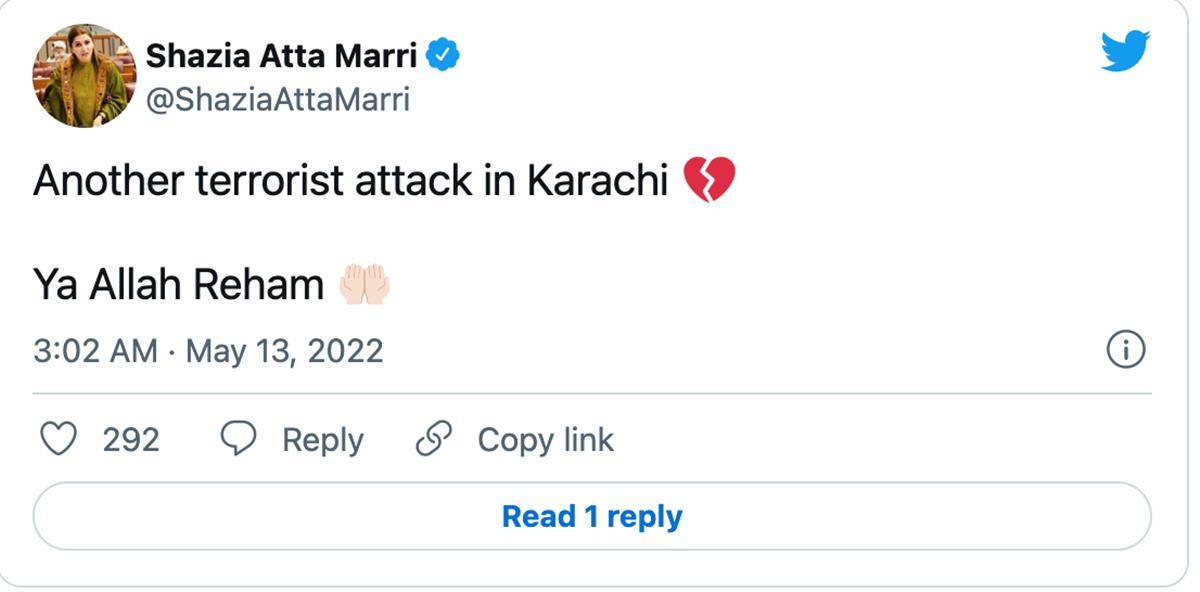Open Shazia Atta Marri's profile photo

click(x=84, y=76)
